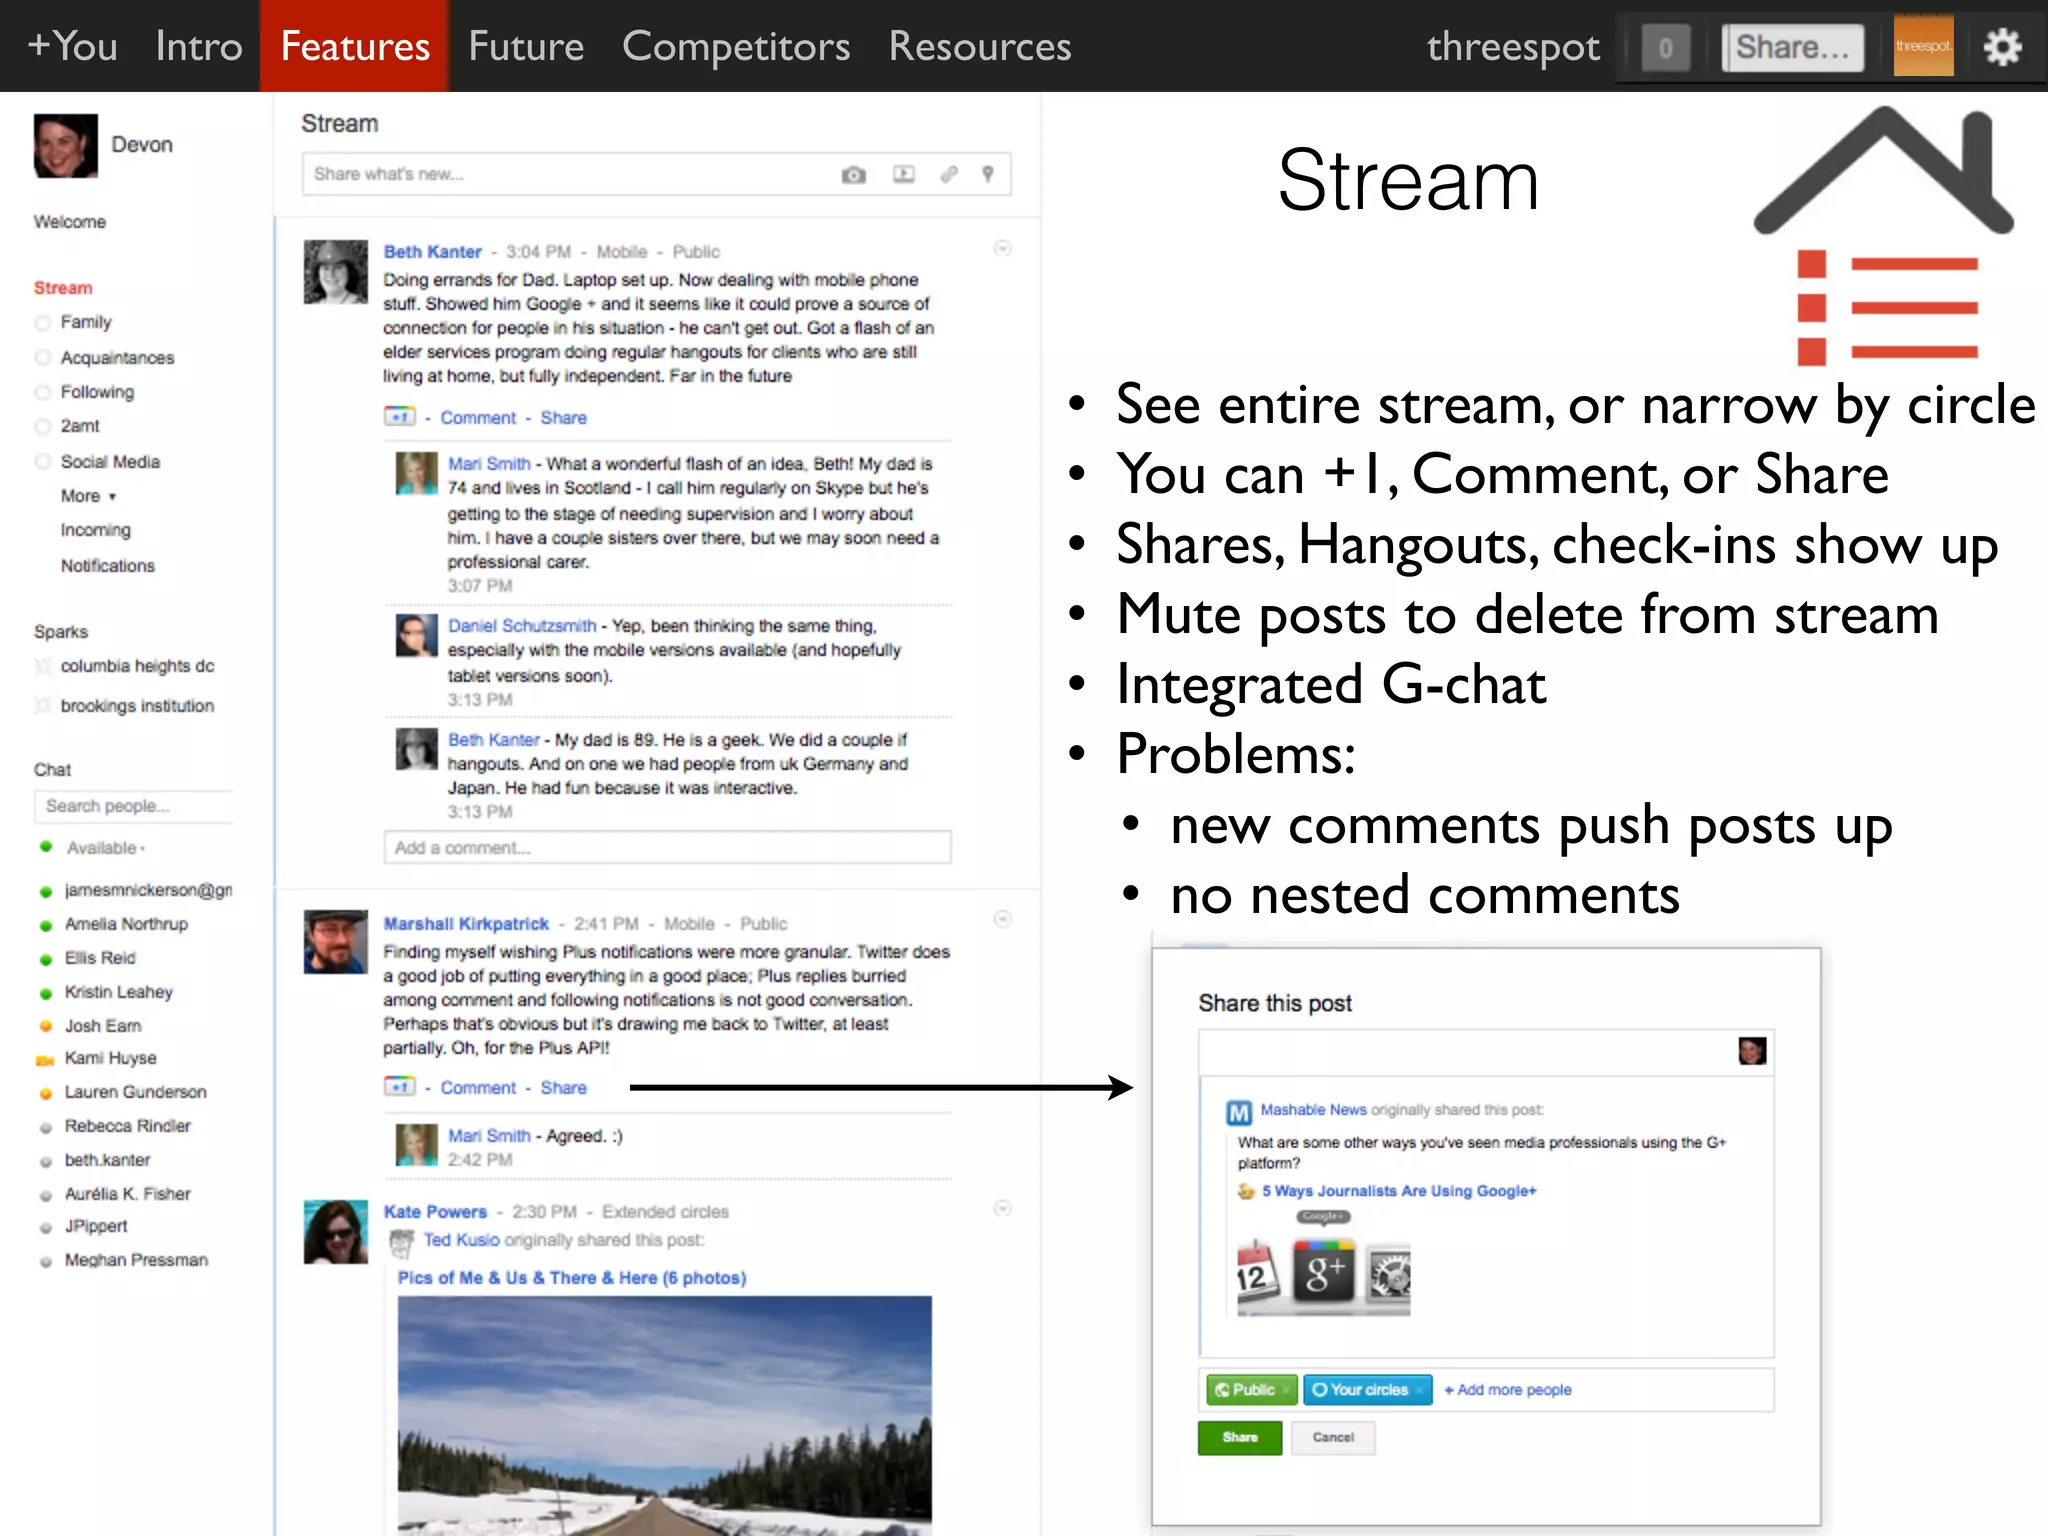2048x1536 pixels.
Task: Open options menu for Marshall Kirkpatrick's post
Action: pos(1002,919)
